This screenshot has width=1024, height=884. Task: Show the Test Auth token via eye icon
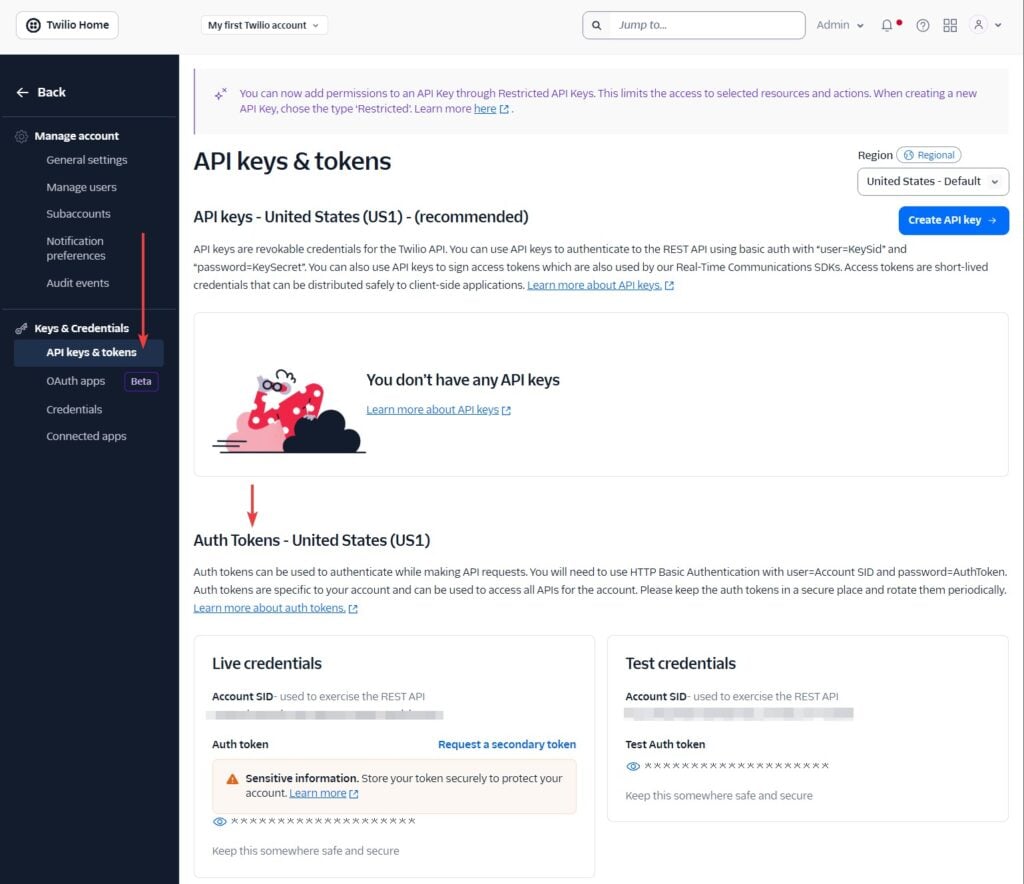click(633, 766)
